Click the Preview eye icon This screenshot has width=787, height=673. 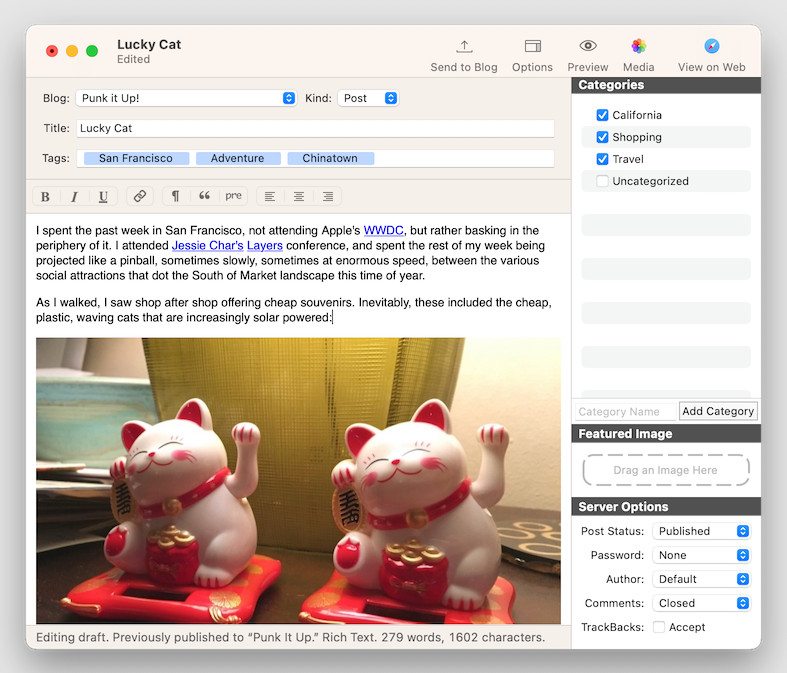pos(588,46)
